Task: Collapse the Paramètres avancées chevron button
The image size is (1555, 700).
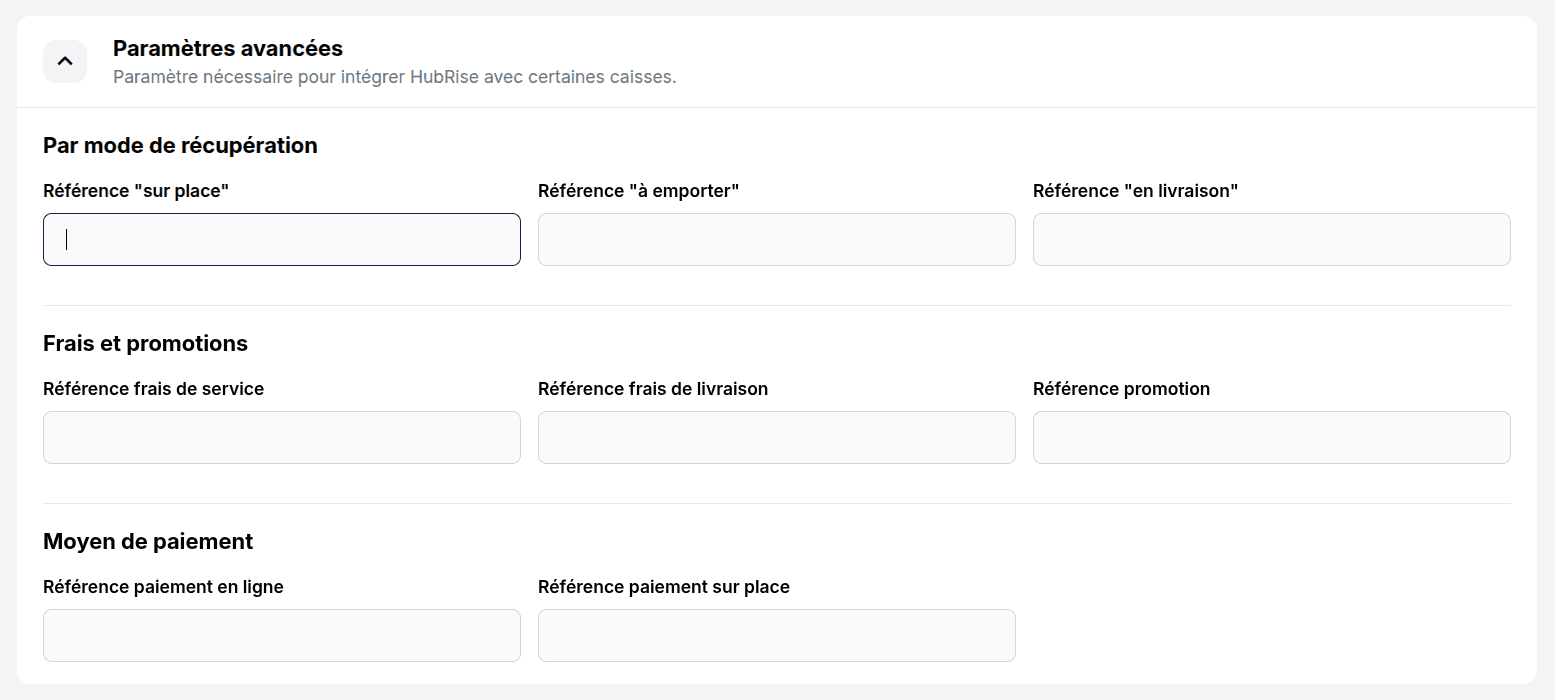Action: (65, 61)
